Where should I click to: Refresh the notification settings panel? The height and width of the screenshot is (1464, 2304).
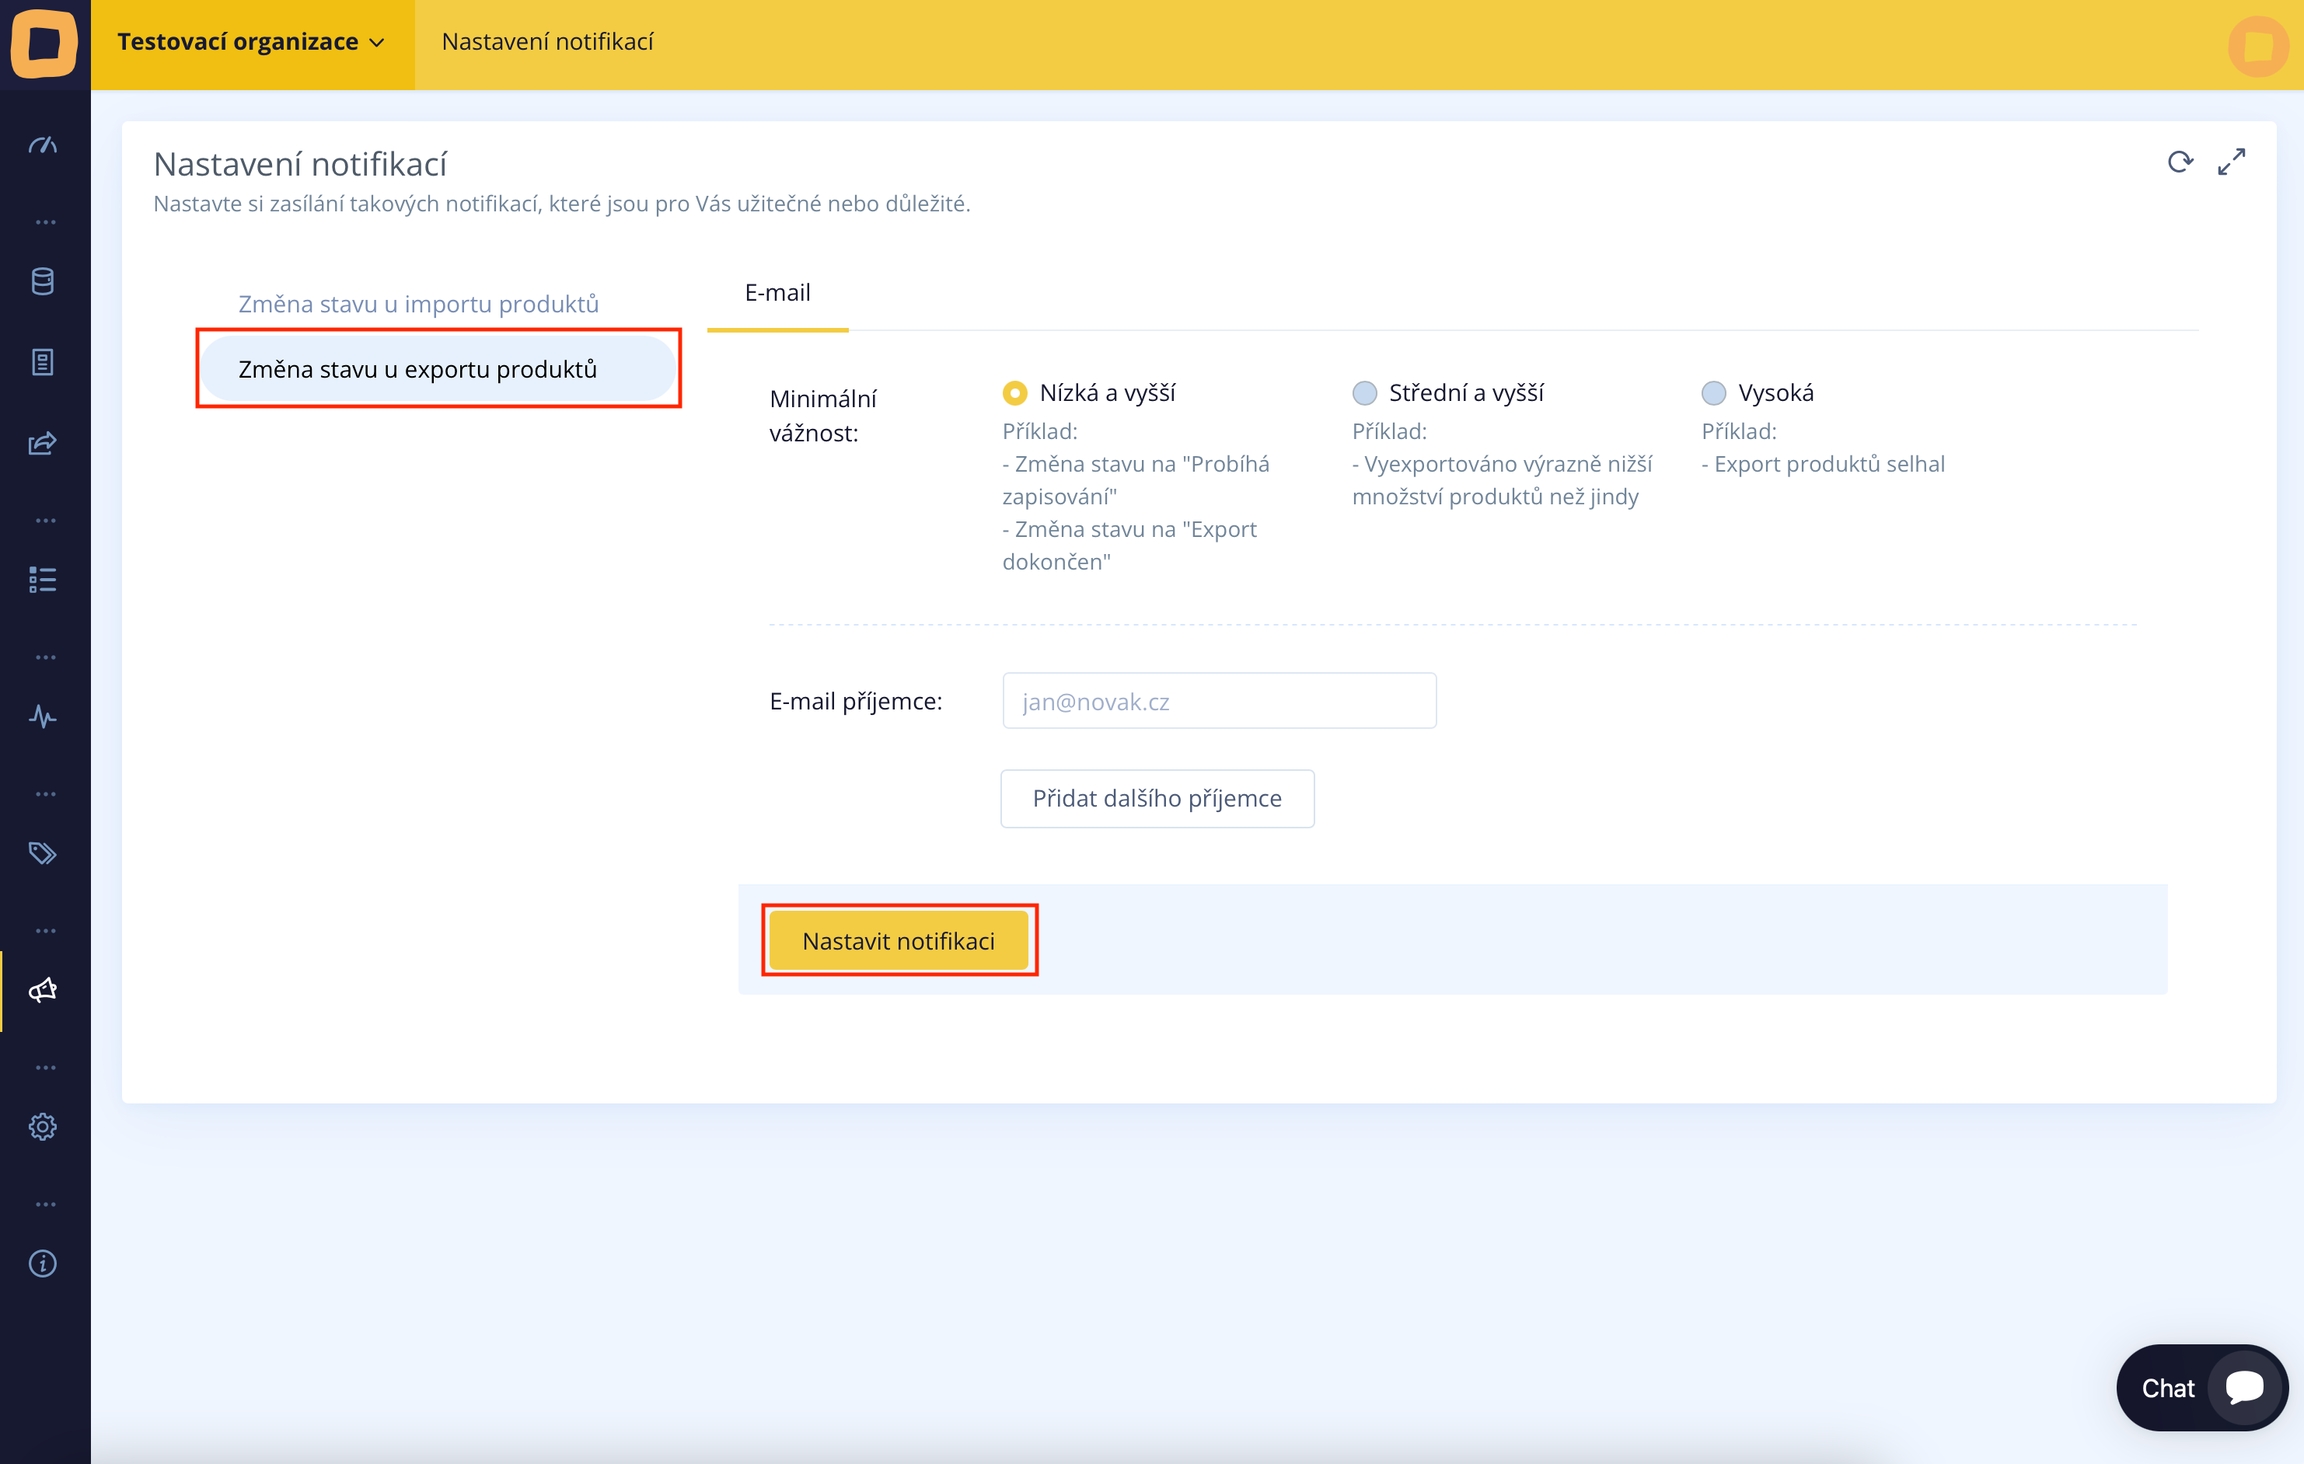click(2180, 162)
